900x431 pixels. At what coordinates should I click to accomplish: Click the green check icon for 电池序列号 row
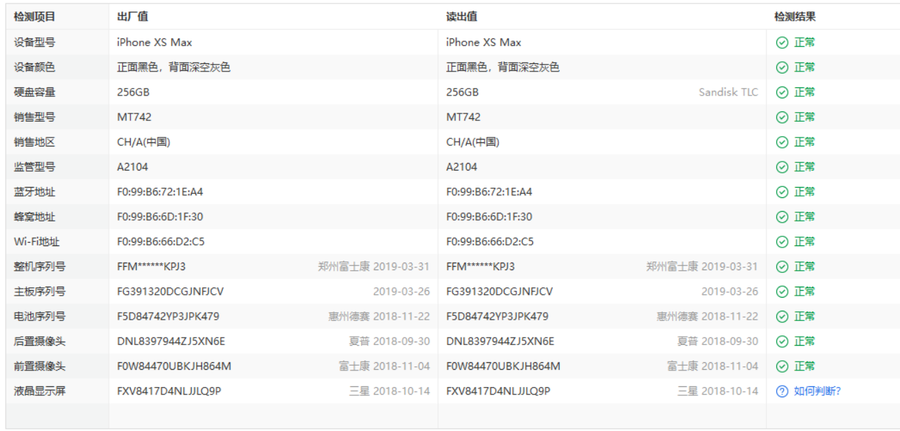pos(782,316)
